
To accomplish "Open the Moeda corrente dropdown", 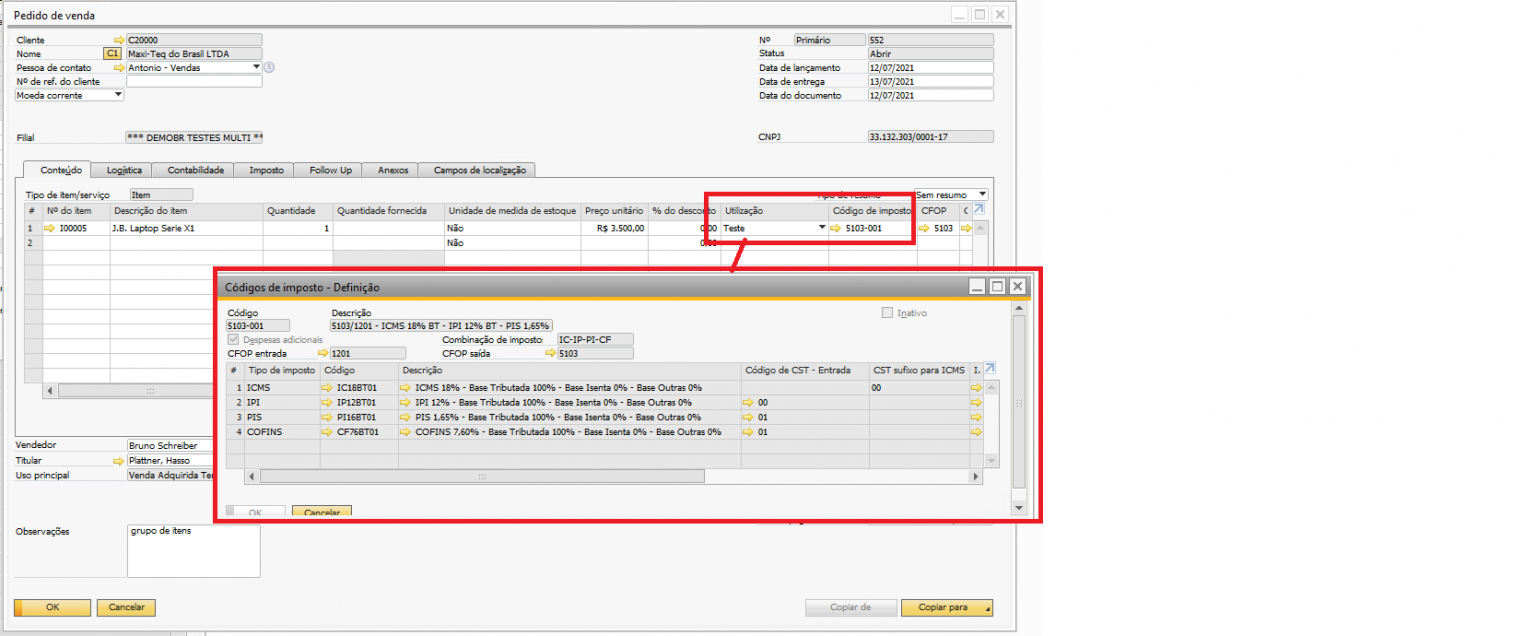I will [x=118, y=96].
